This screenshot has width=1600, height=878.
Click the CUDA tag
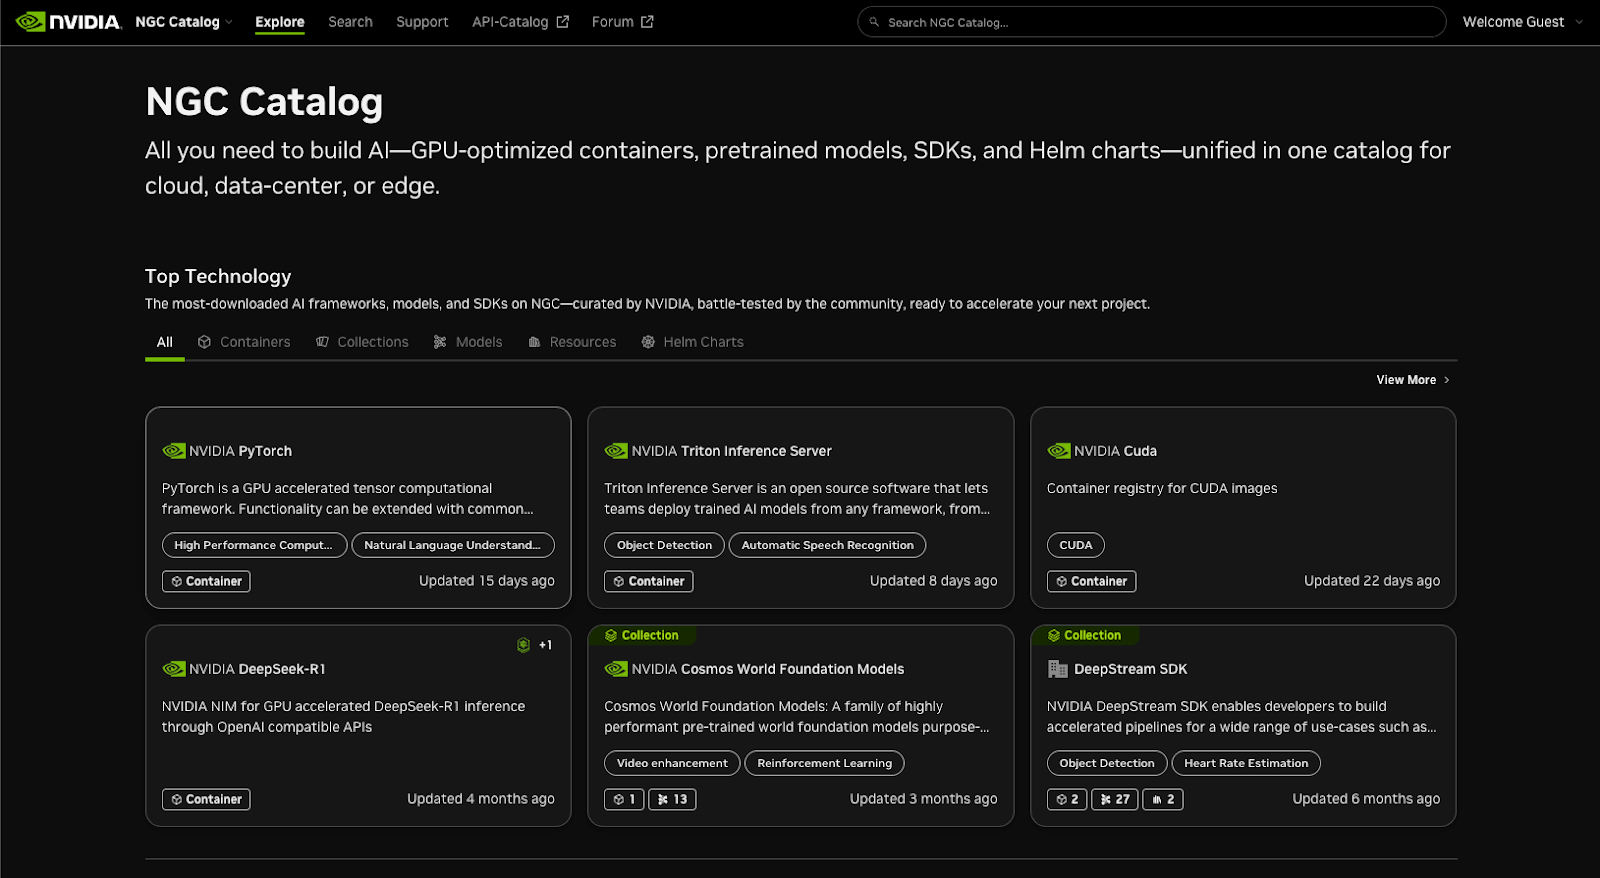coord(1076,545)
